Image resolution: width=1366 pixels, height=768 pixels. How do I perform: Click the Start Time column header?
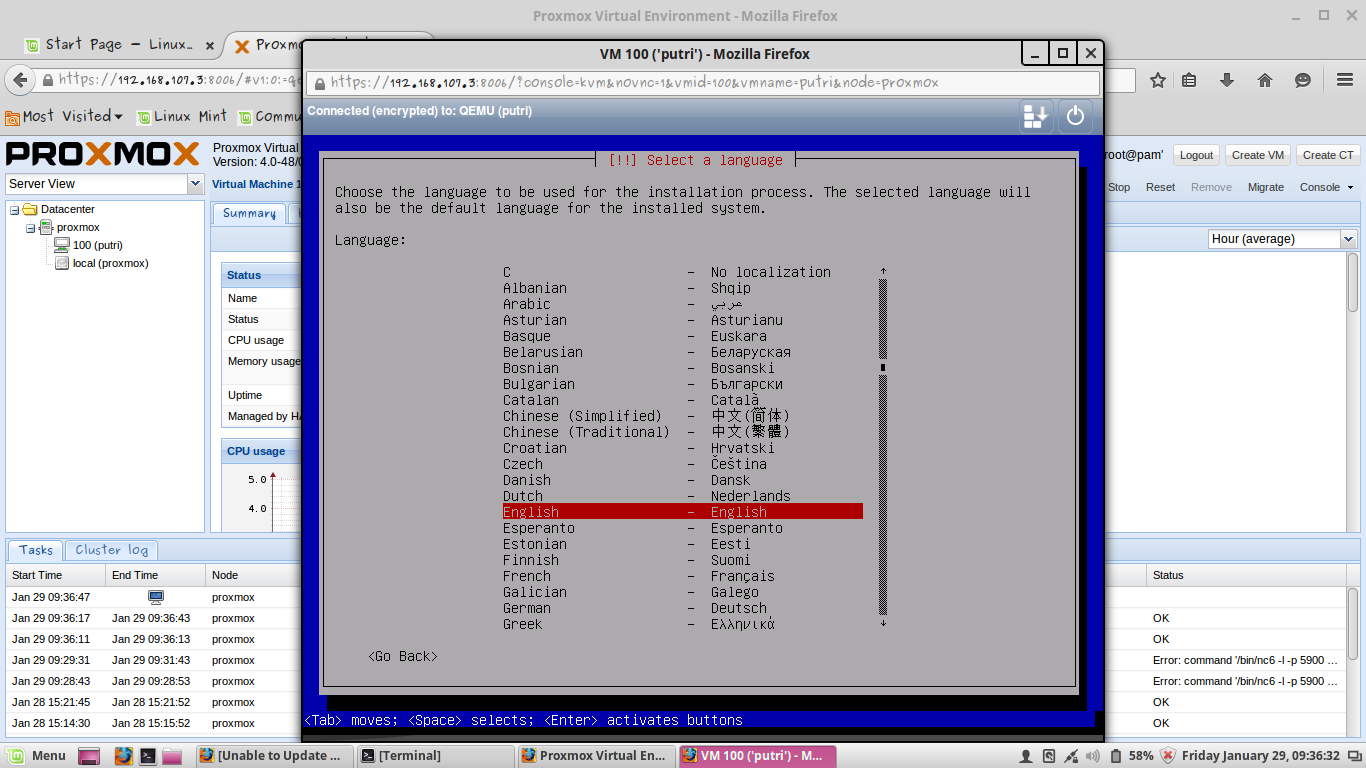[x=55, y=575]
